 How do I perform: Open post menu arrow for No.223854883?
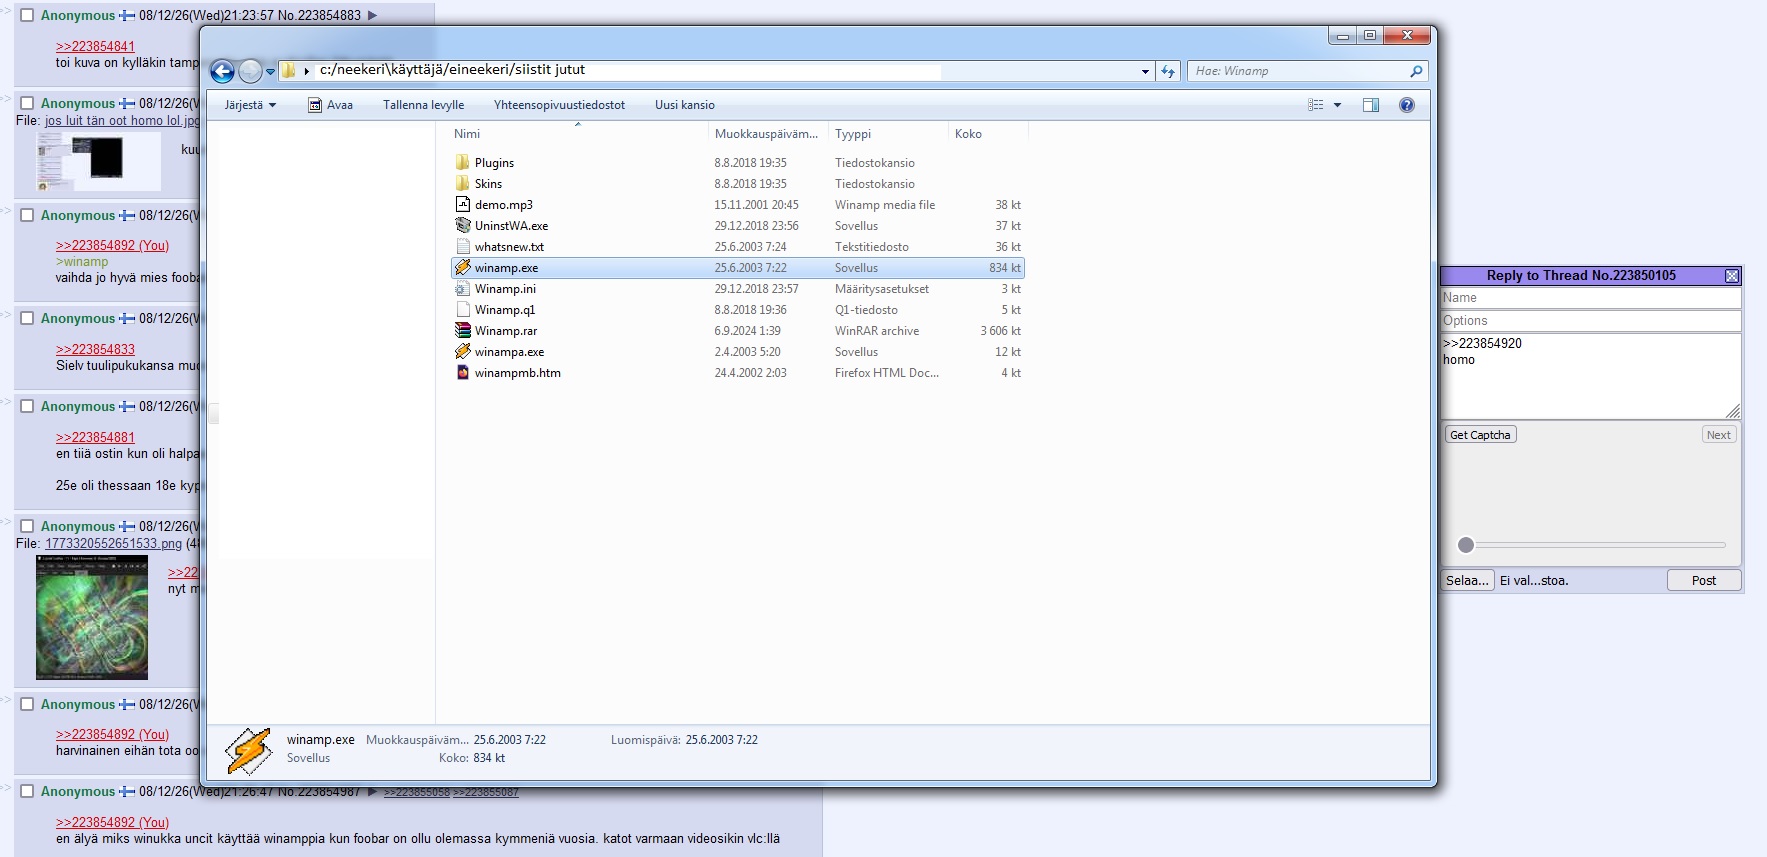coord(373,15)
